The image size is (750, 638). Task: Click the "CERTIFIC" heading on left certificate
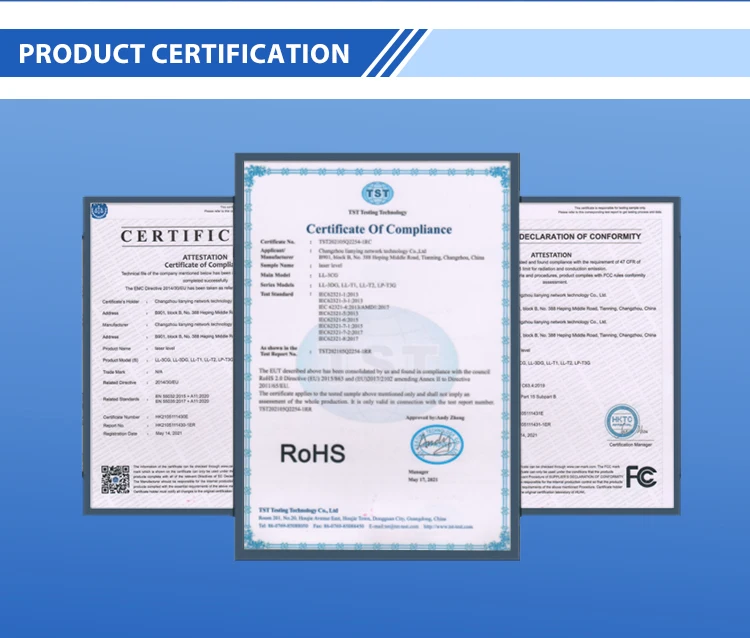[176, 236]
